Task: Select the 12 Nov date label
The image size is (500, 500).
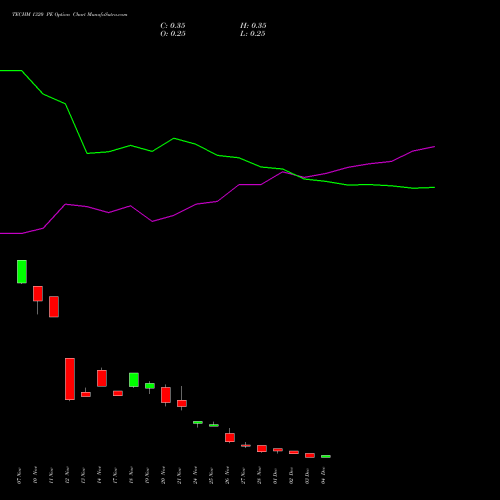Action: coord(67,476)
